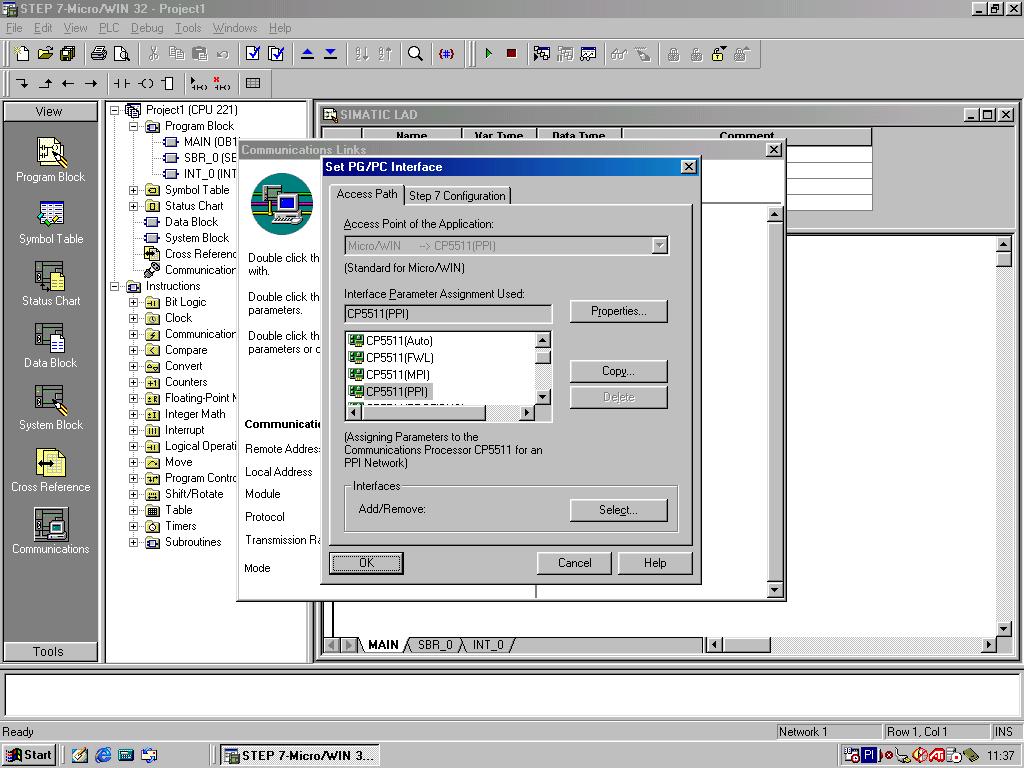
Task: Expand the Status Chart tree node
Action: tap(134, 206)
